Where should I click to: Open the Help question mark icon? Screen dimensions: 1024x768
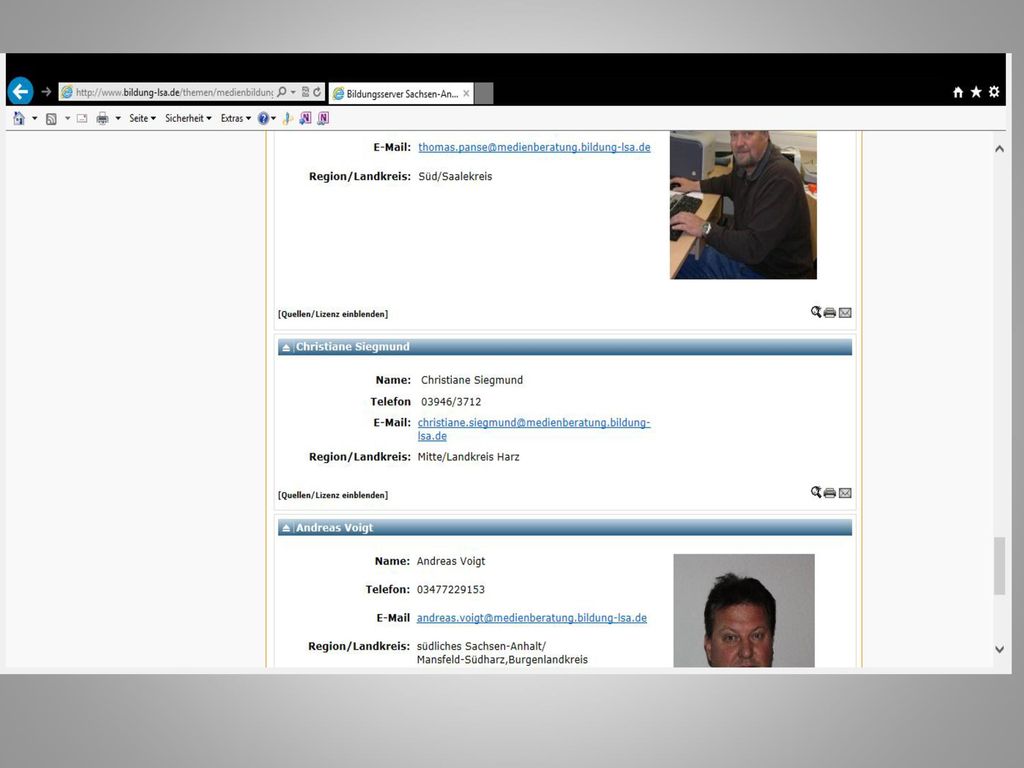point(263,118)
